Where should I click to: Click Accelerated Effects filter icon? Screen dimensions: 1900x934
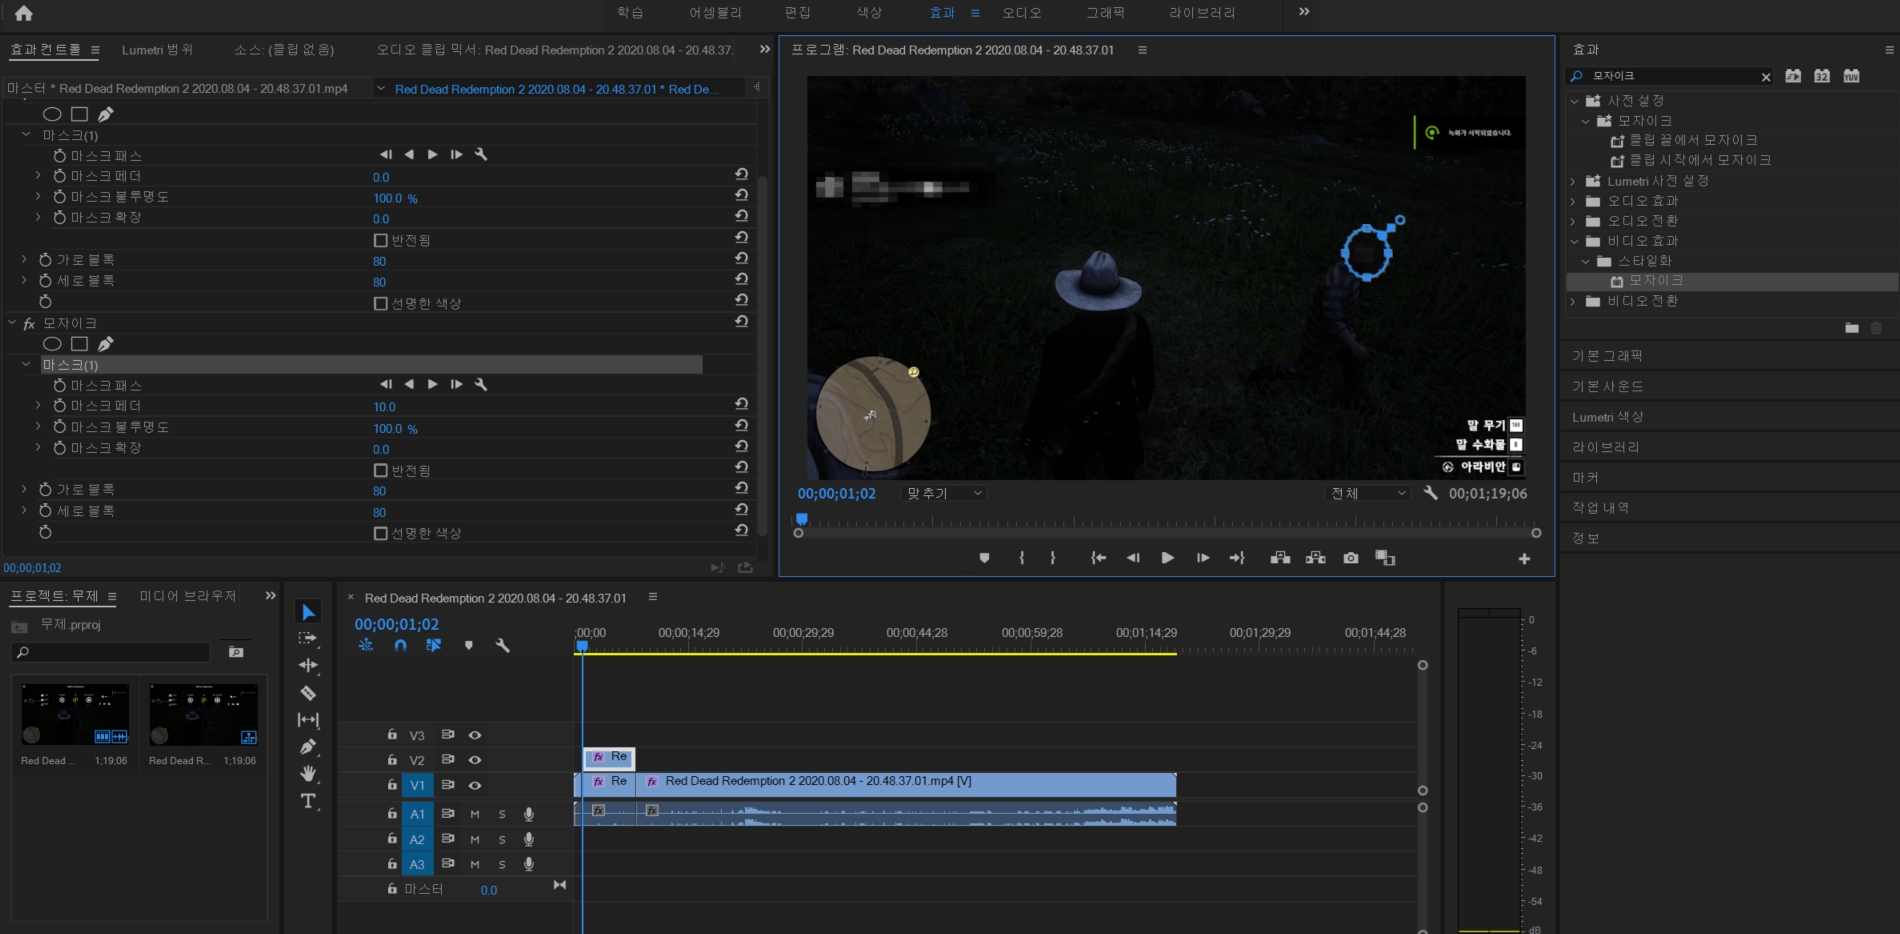pyautogui.click(x=1793, y=76)
